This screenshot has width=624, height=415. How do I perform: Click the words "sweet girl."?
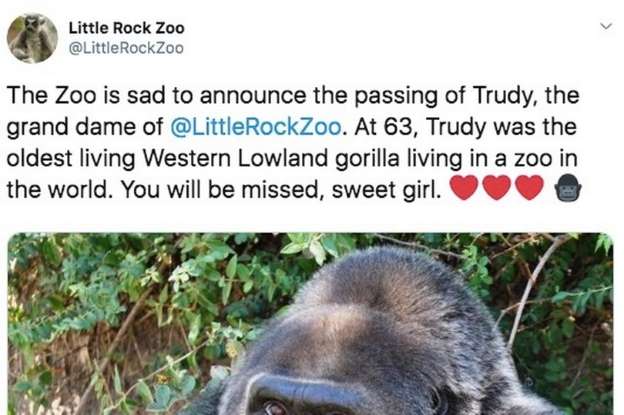tap(386, 190)
